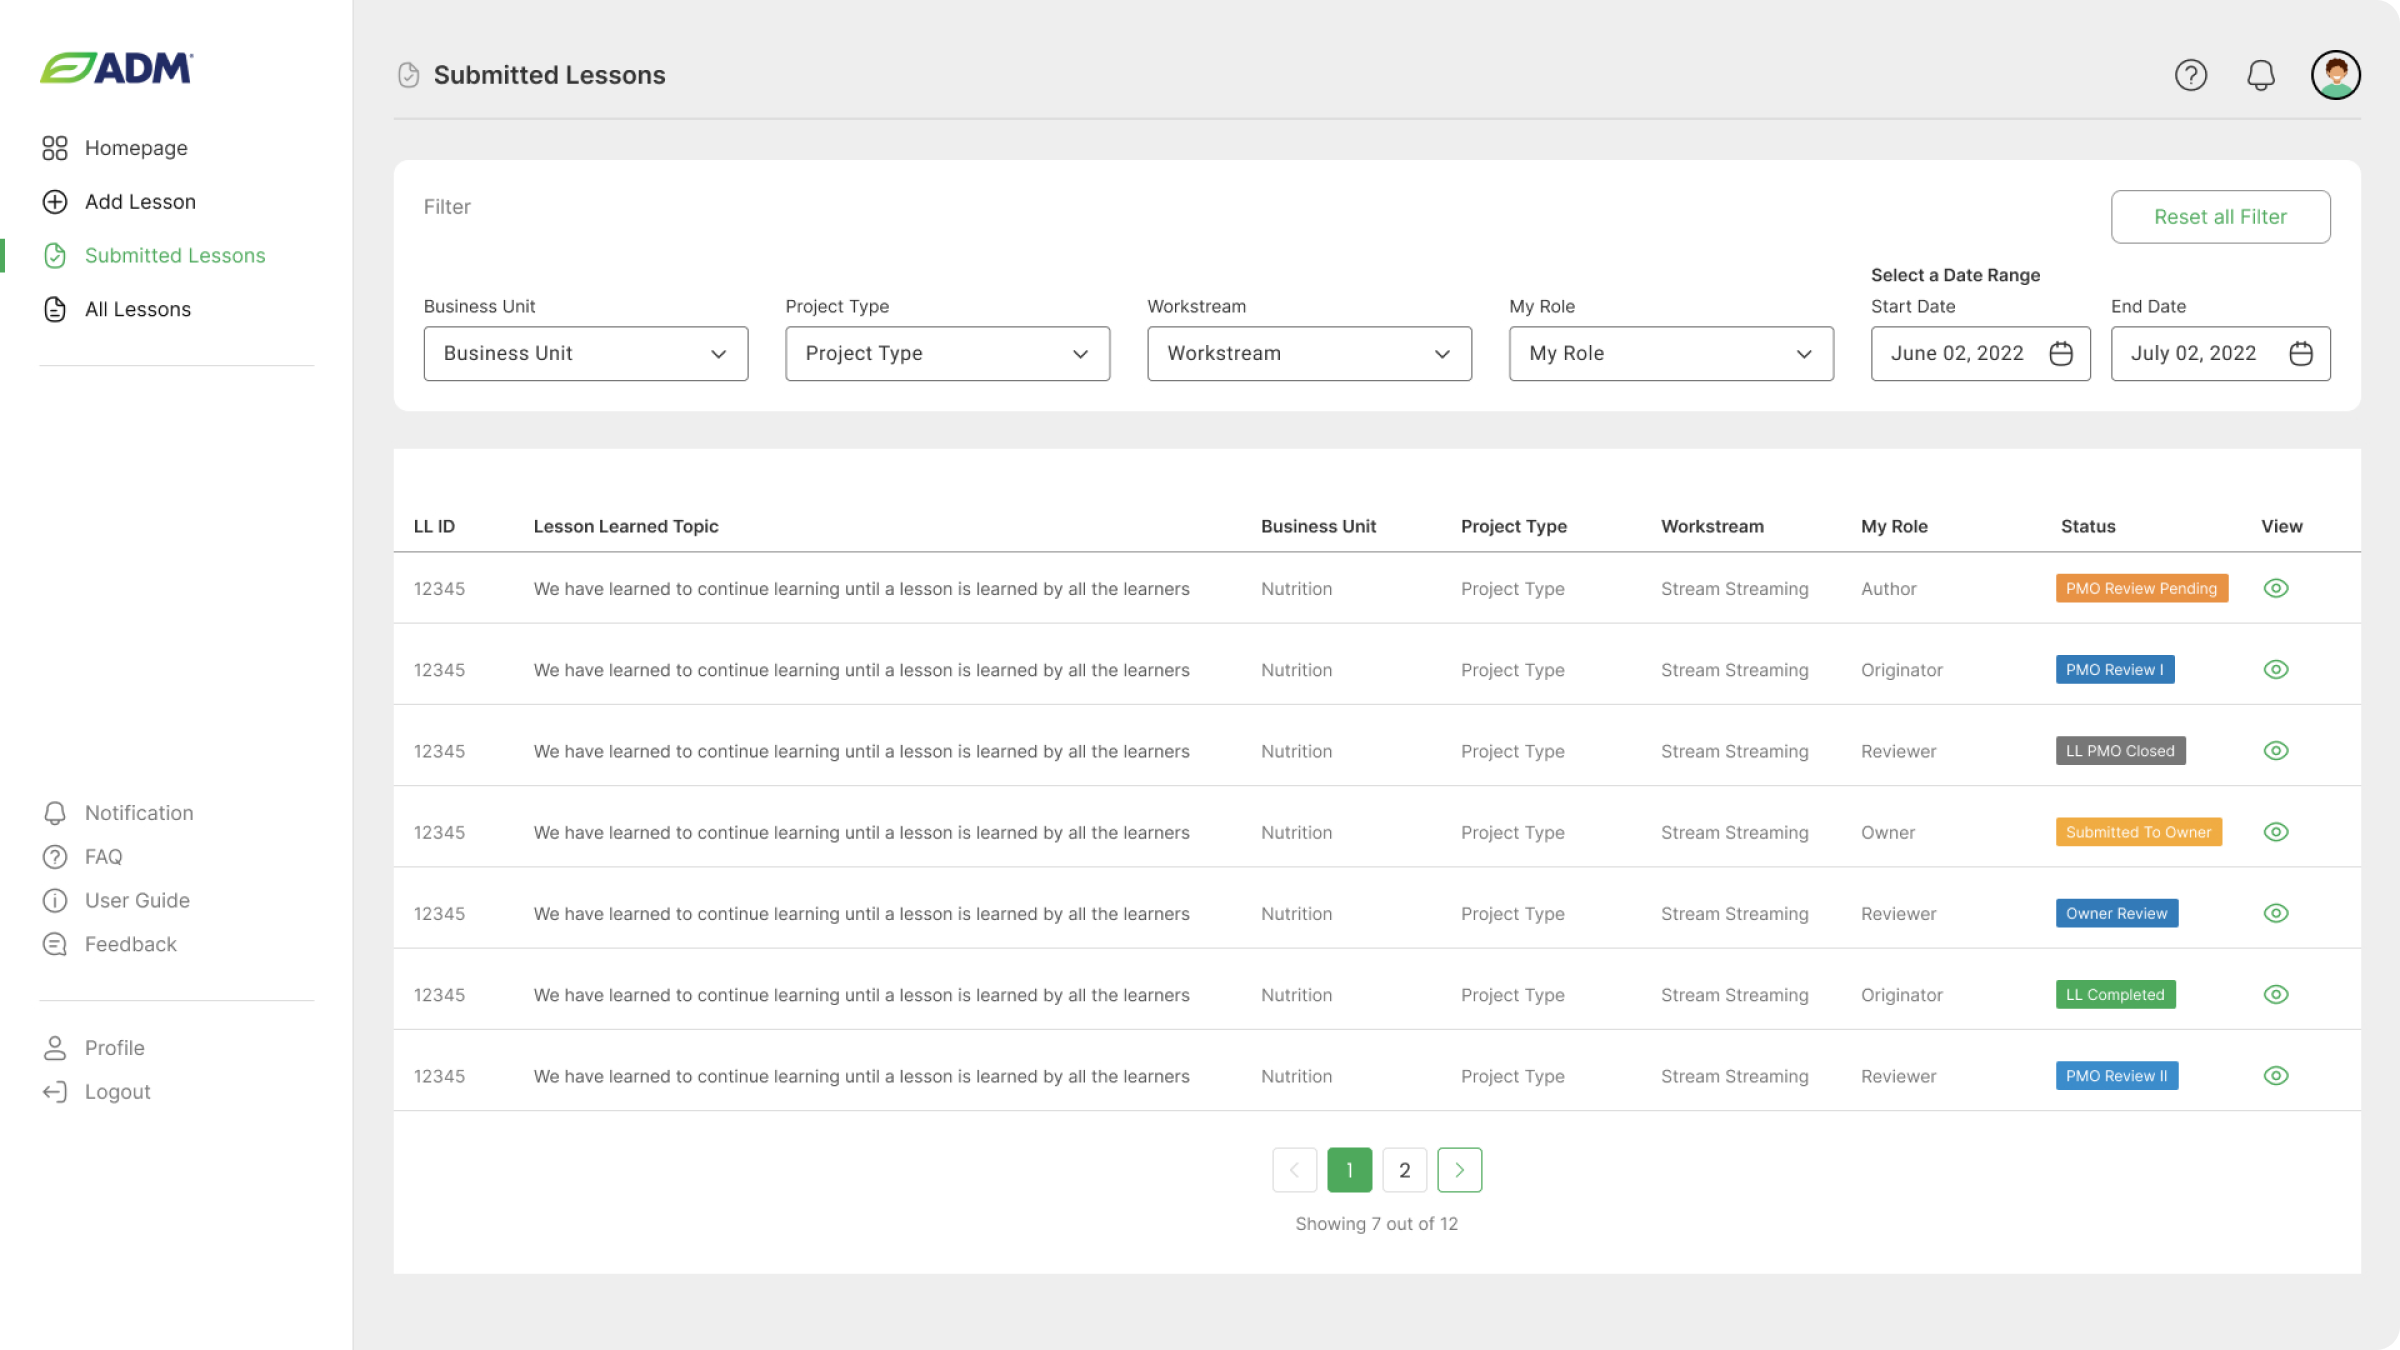This screenshot has width=2400, height=1350.
Task: Open End Date calendar icon
Action: point(2301,353)
